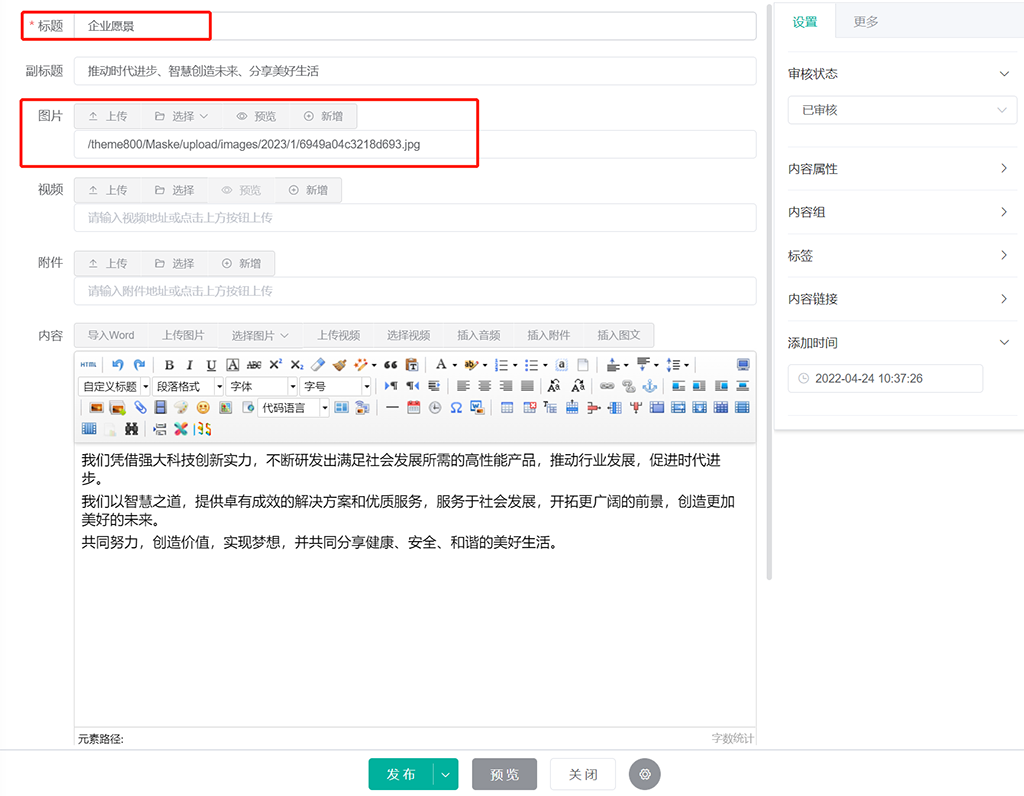
Task: Select the 设置 tab
Action: pos(805,21)
